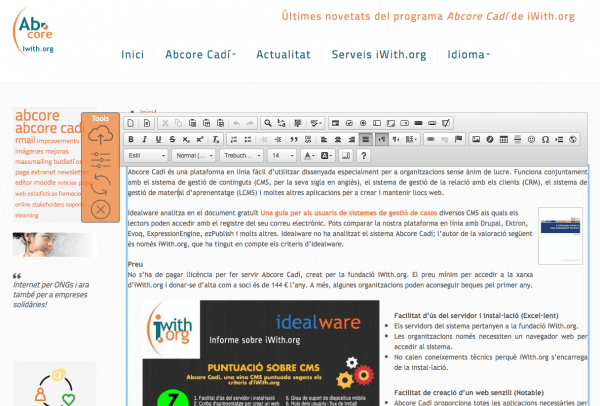Open the Normal paragraph format dropdown
600x406 pixels.
coord(194,156)
